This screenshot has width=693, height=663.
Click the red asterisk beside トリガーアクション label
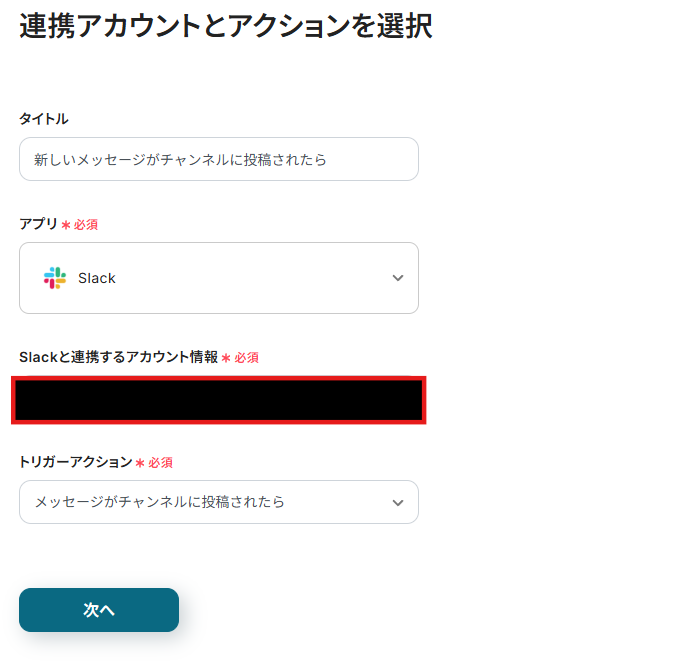click(x=140, y=463)
